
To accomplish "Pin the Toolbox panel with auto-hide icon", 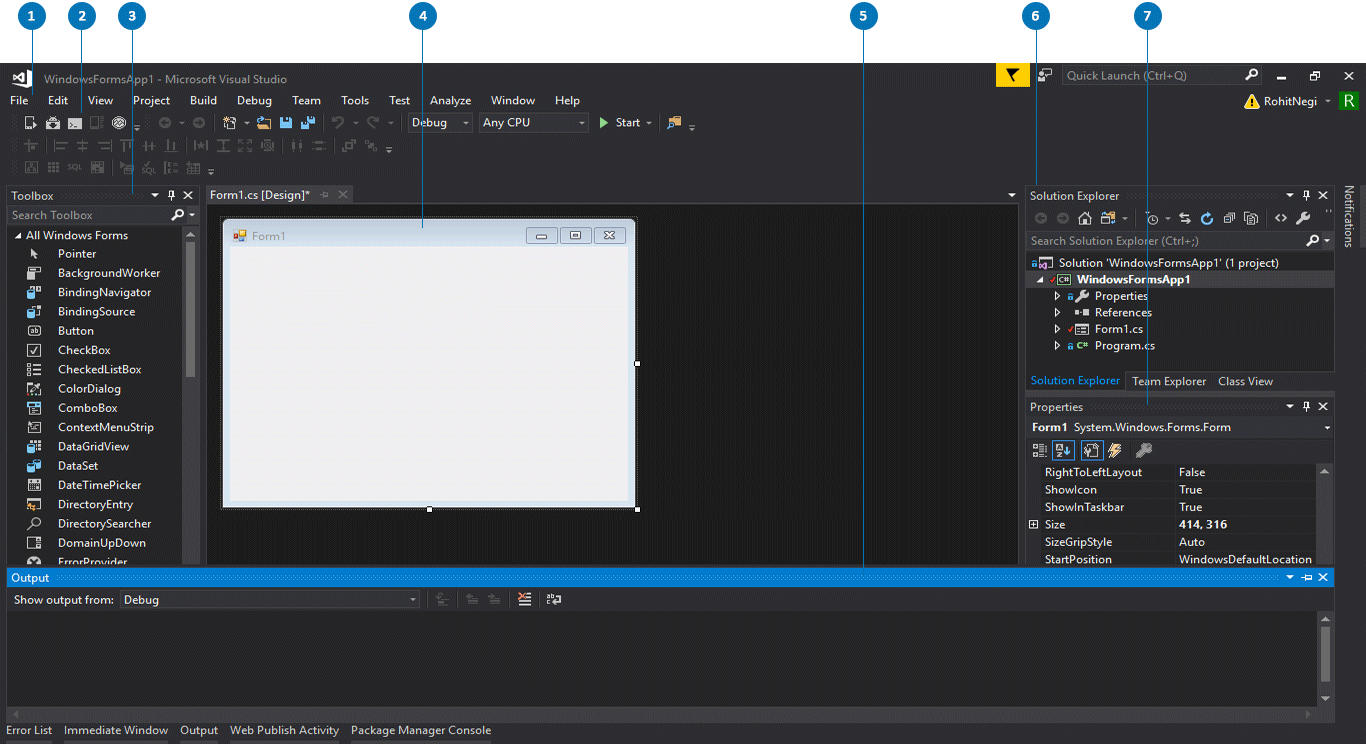I will pyautogui.click(x=171, y=196).
